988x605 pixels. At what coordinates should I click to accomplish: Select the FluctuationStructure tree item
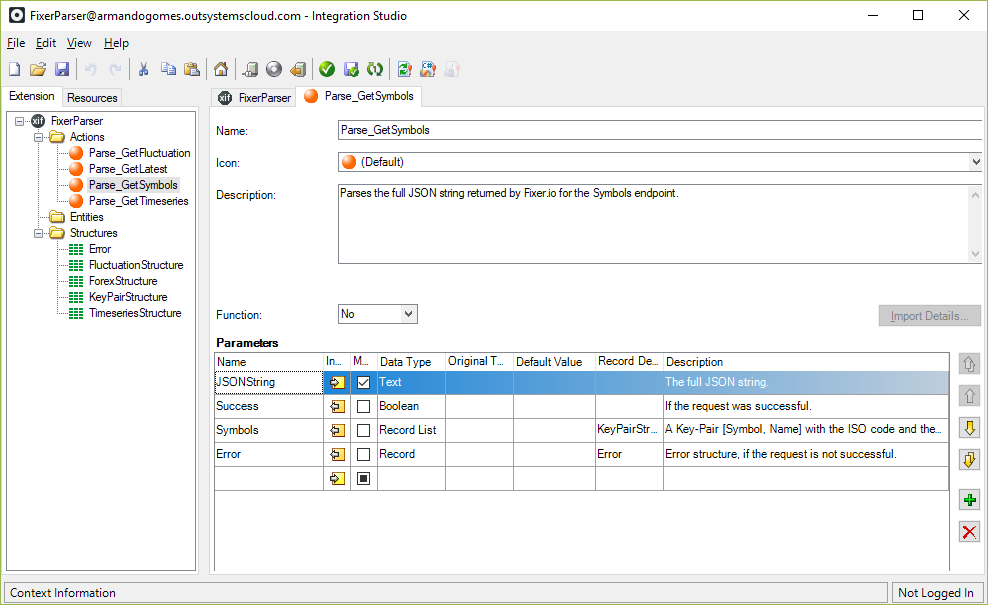[136, 265]
